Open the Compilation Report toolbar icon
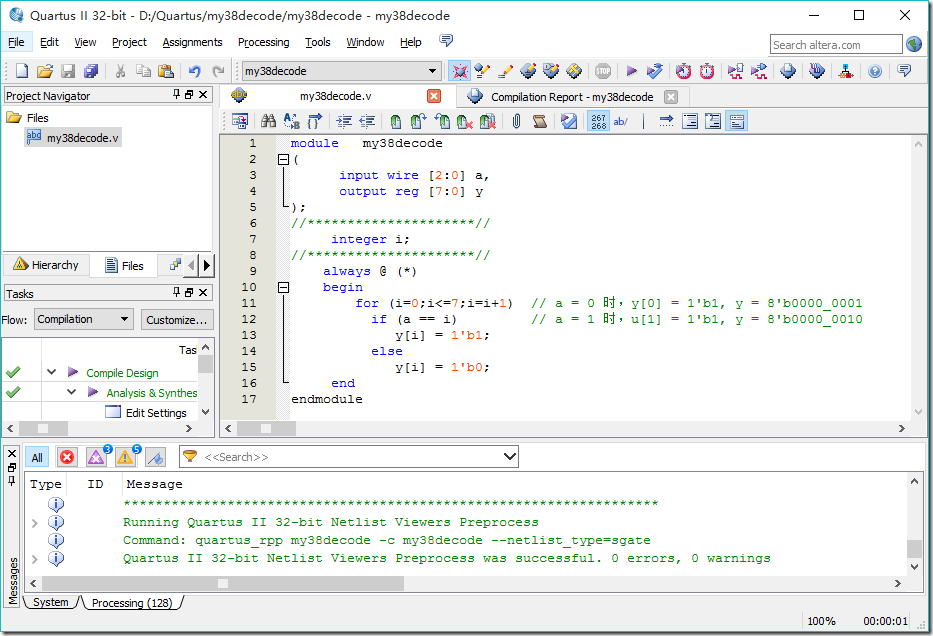 click(788, 71)
